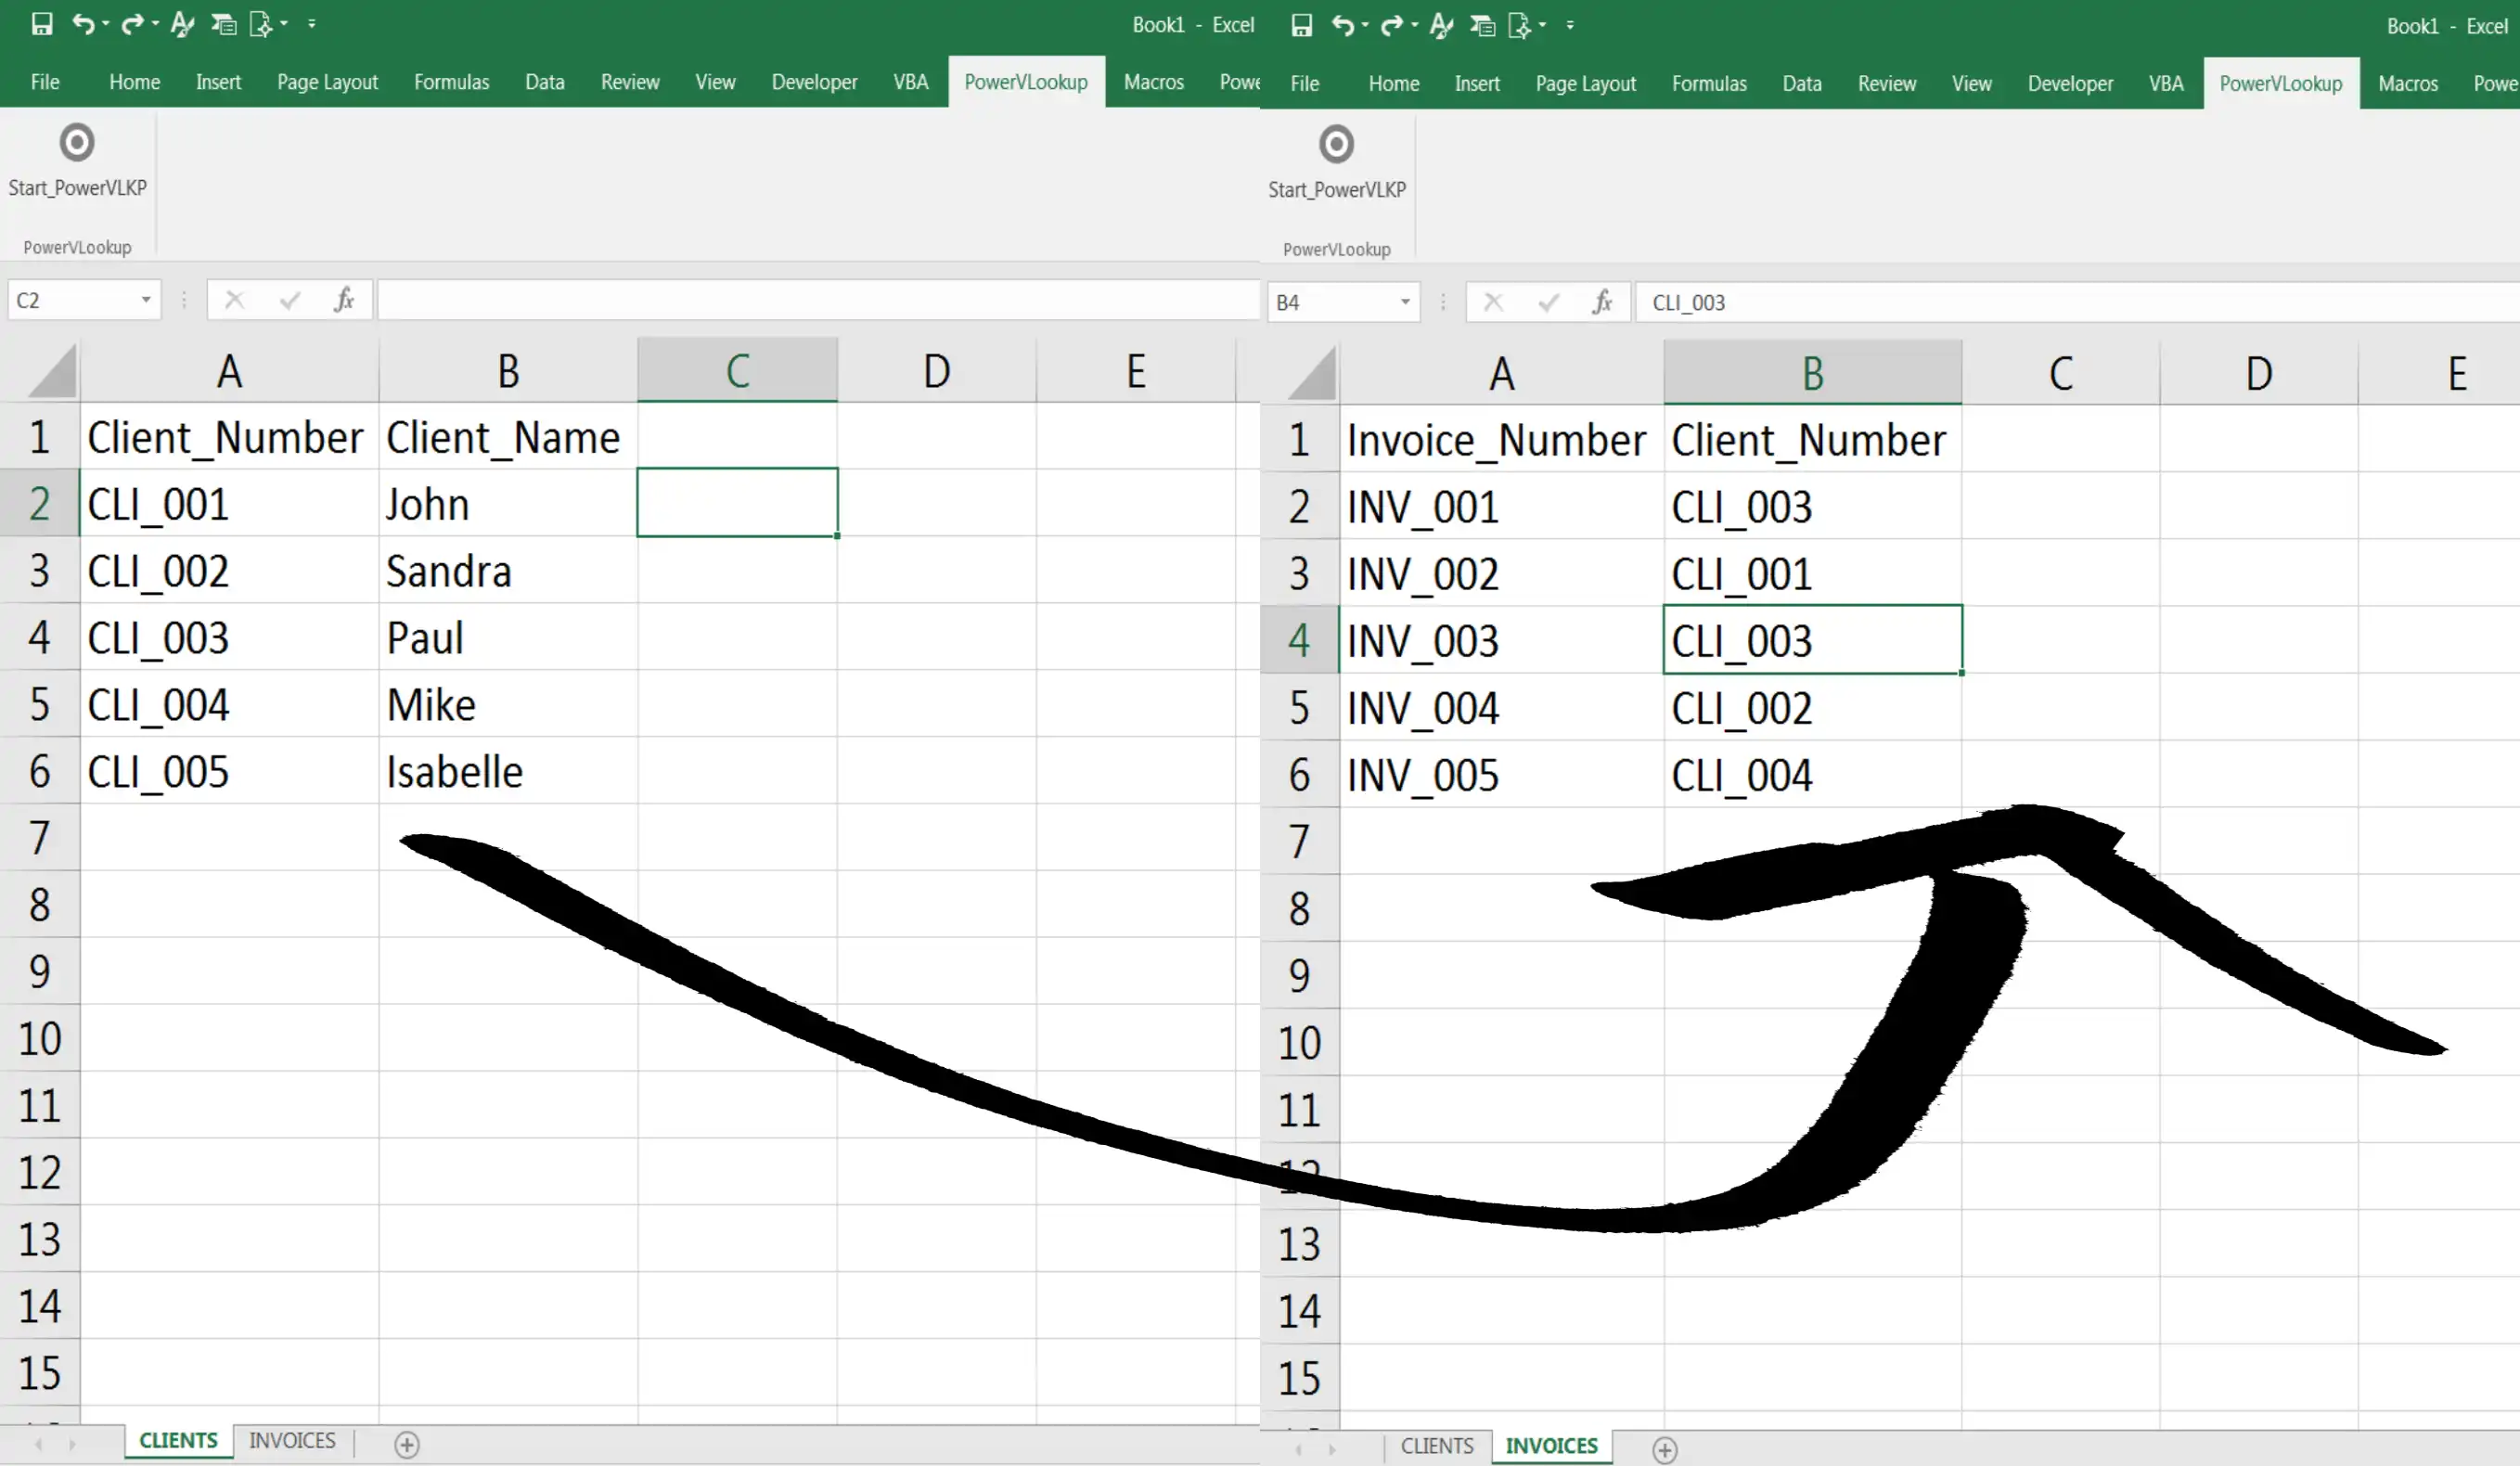The image size is (2520, 1466).
Task: Click the CLIENTS sheet tab left
Action: 178,1440
